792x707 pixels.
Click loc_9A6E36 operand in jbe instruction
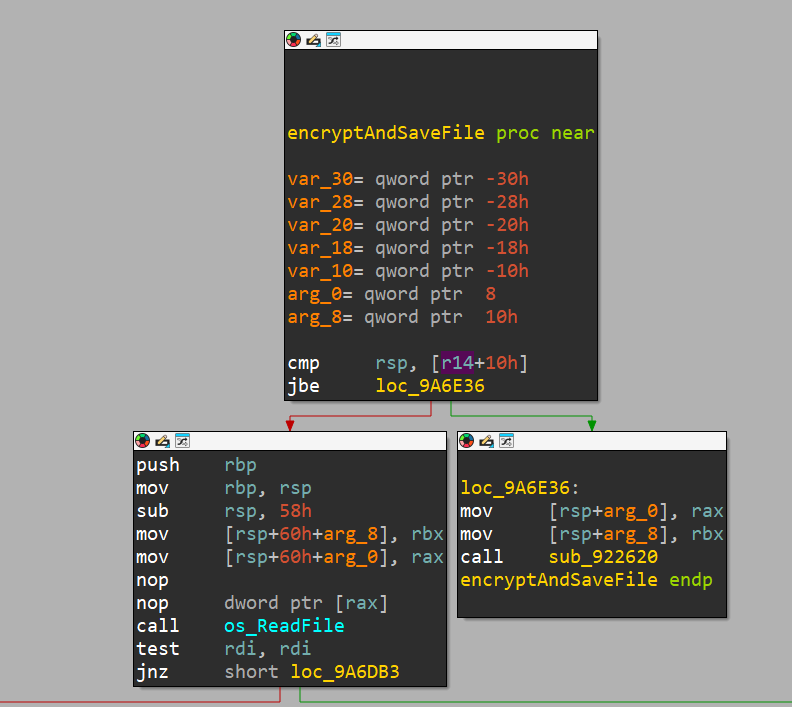(429, 386)
